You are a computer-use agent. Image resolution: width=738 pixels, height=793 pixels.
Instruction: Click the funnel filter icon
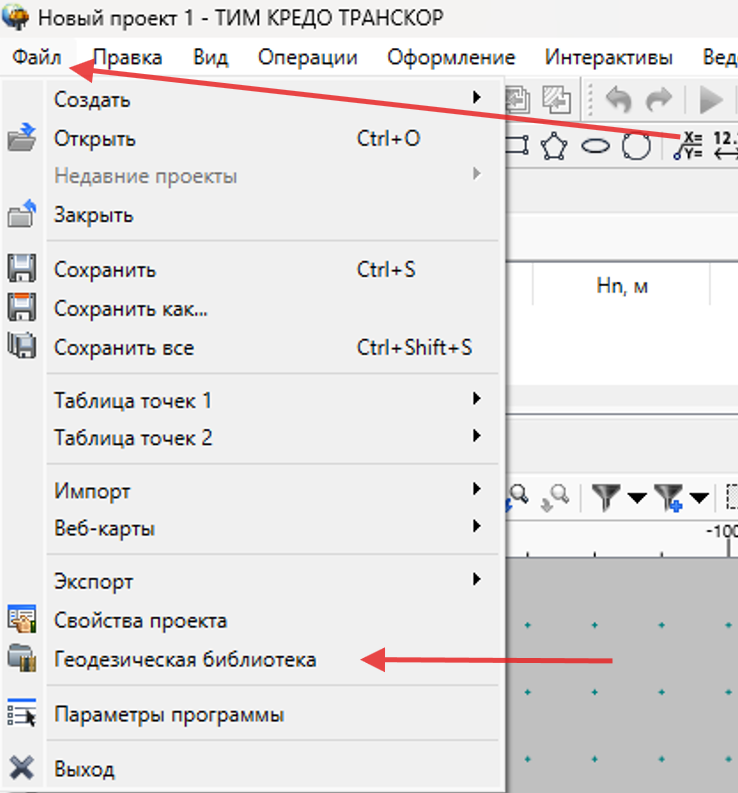[605, 497]
